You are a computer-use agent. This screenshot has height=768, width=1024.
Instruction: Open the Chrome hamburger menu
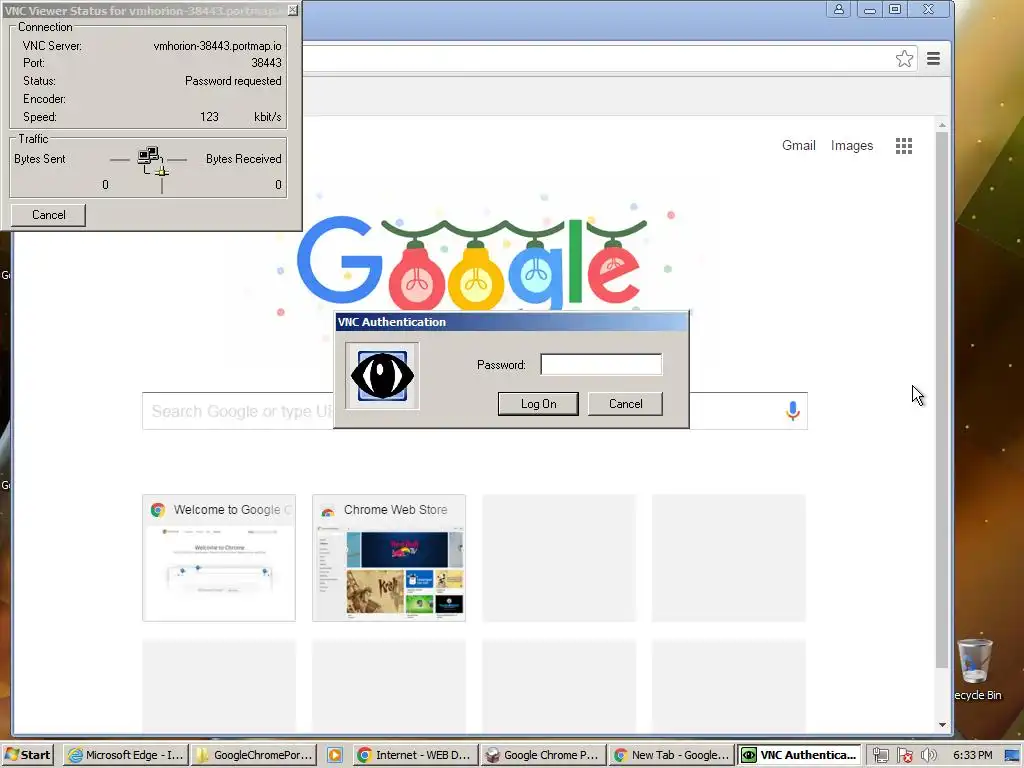[933, 59]
